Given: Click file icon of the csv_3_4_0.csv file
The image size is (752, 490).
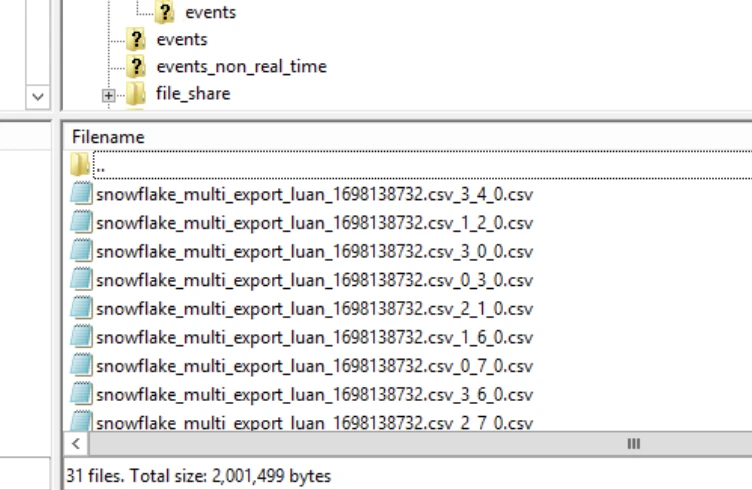Looking at the screenshot, I should (x=81, y=194).
